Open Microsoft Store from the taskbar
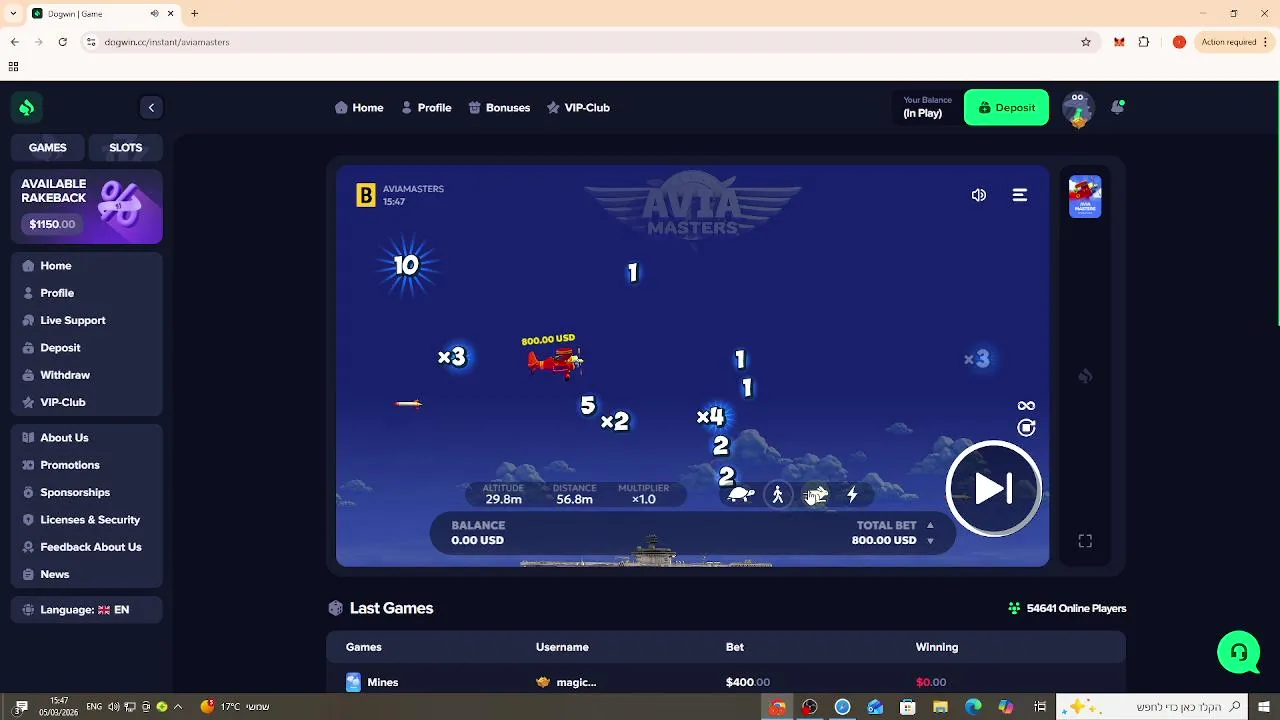The width and height of the screenshot is (1280, 720). point(908,707)
